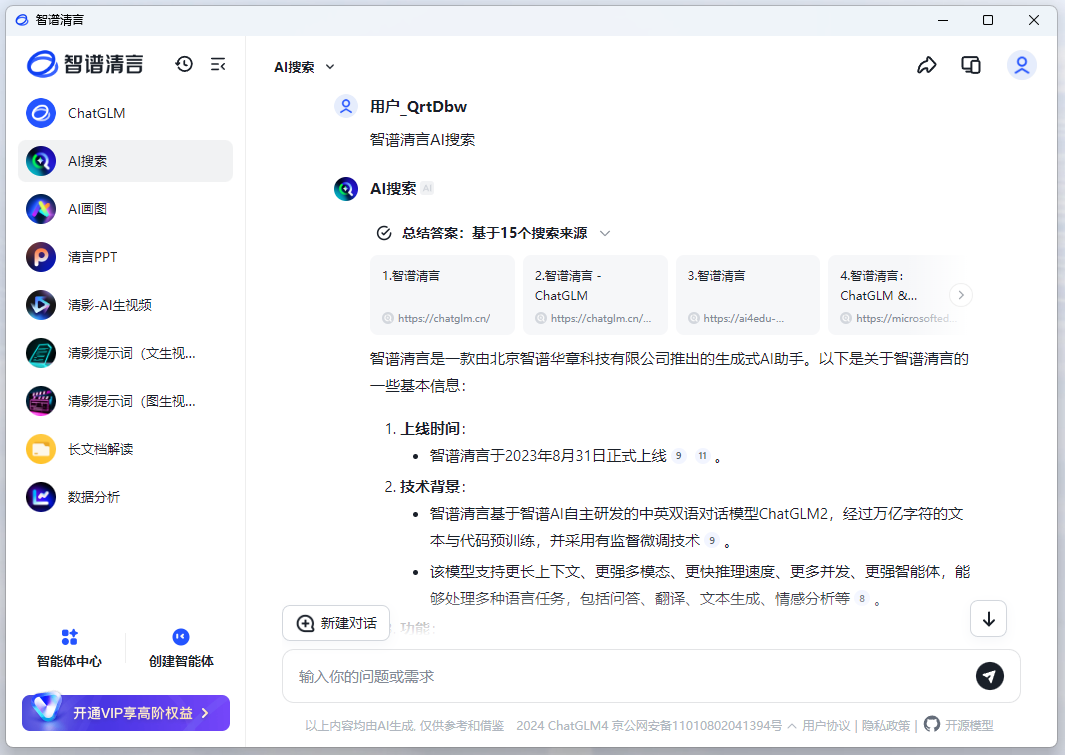Open the 清影提示词（文生视... icon

[41, 353]
